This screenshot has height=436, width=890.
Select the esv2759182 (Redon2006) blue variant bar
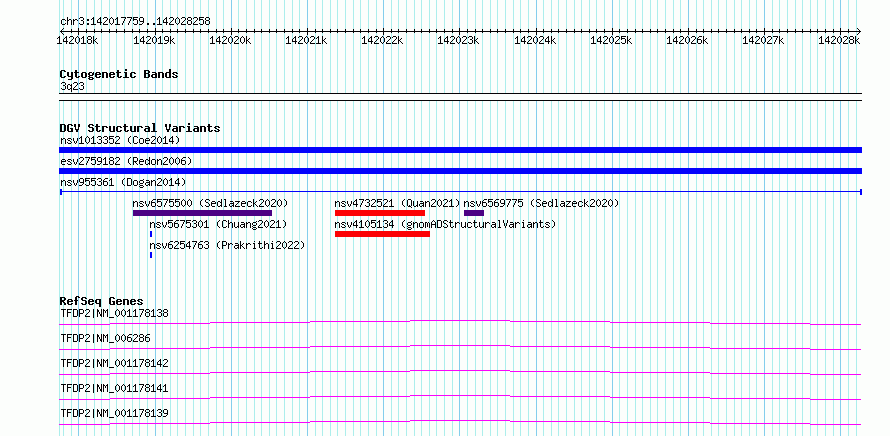(460, 171)
